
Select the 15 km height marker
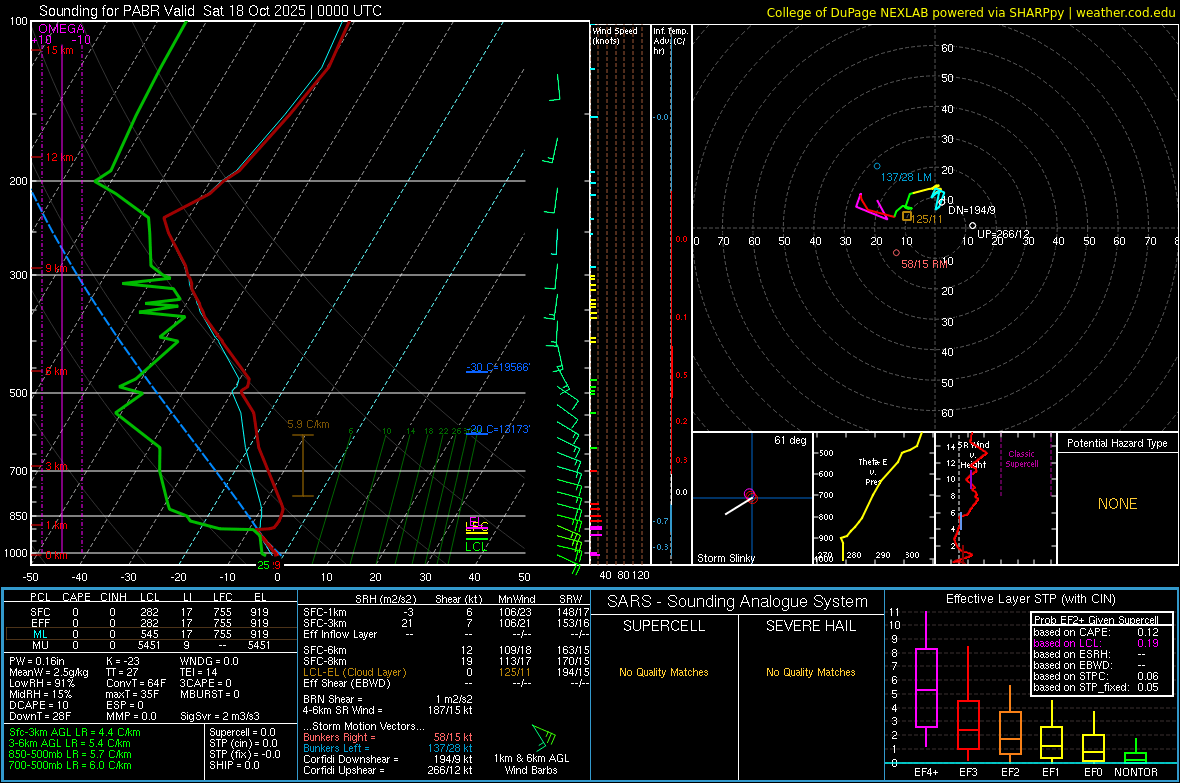click(59, 50)
